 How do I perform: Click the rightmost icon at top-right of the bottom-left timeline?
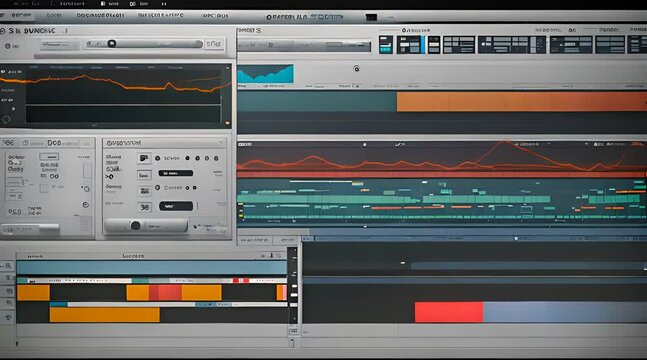pyautogui.click(x=279, y=256)
